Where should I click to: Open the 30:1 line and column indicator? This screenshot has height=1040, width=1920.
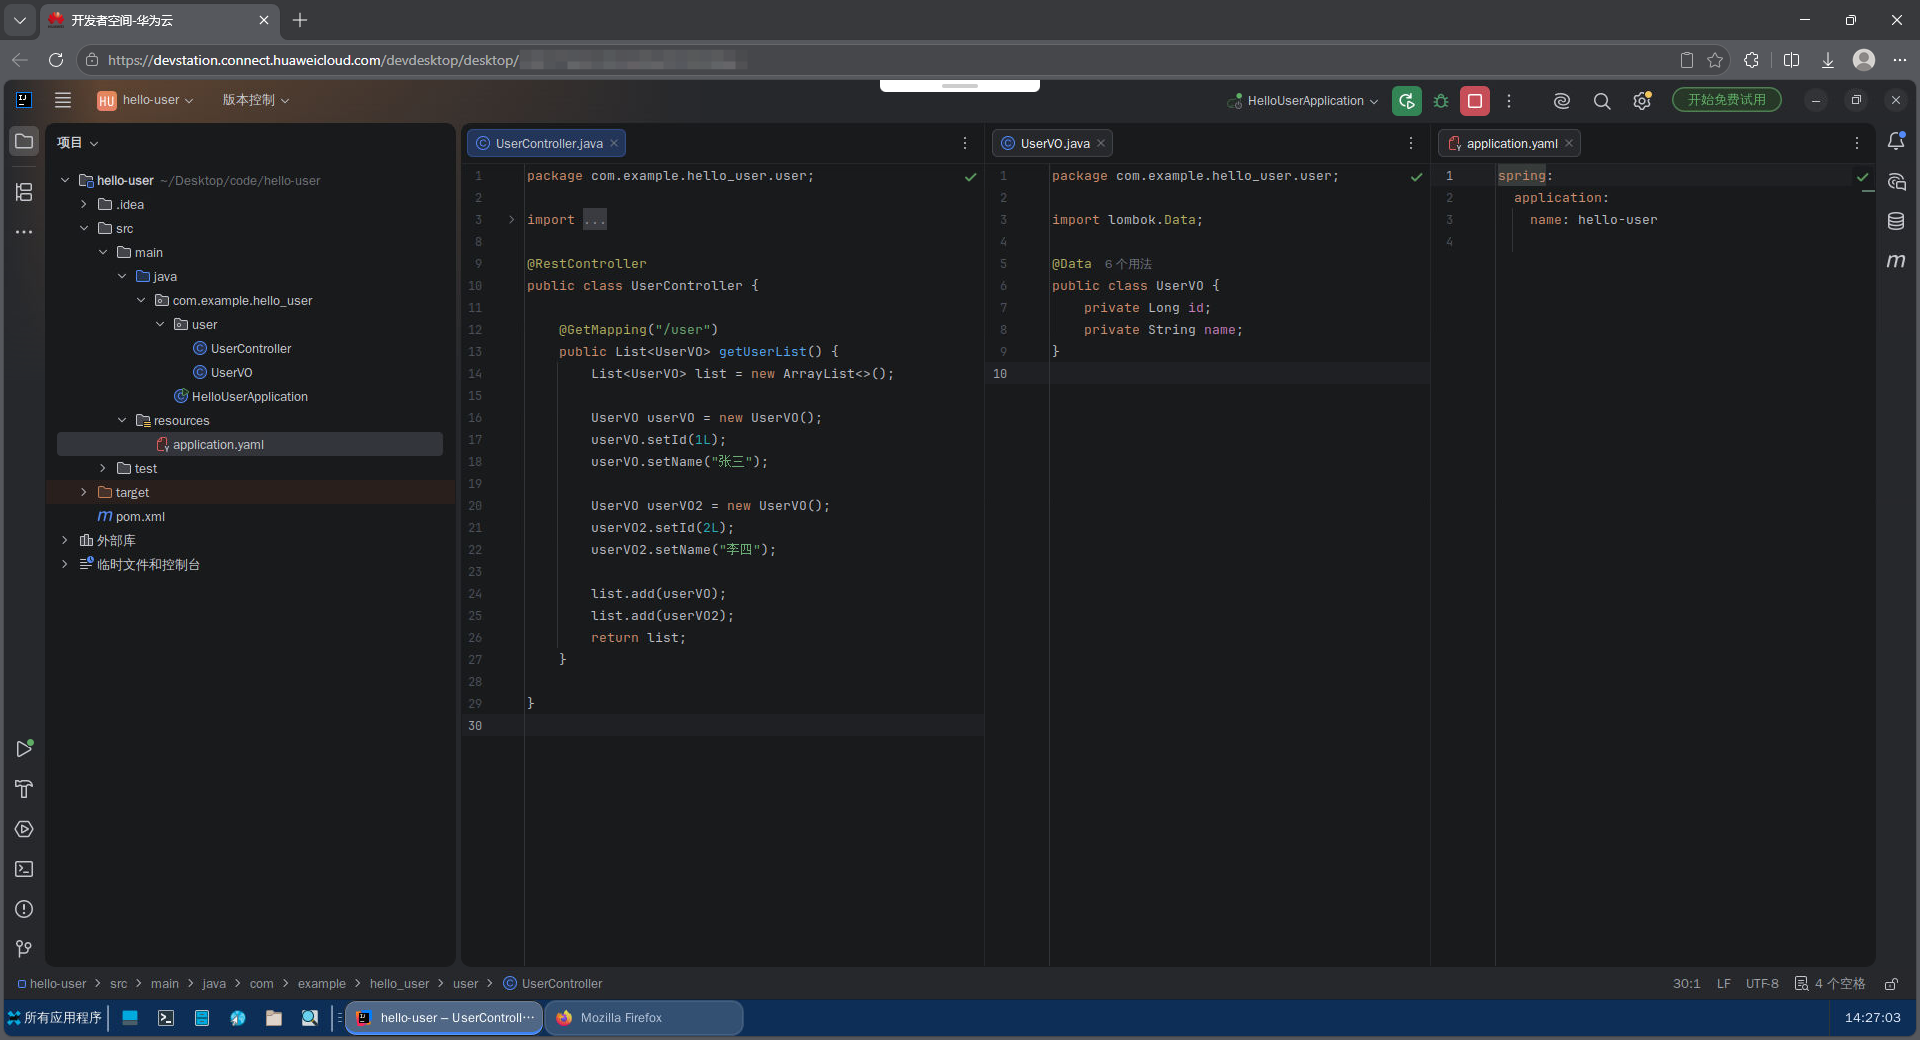[x=1686, y=984]
